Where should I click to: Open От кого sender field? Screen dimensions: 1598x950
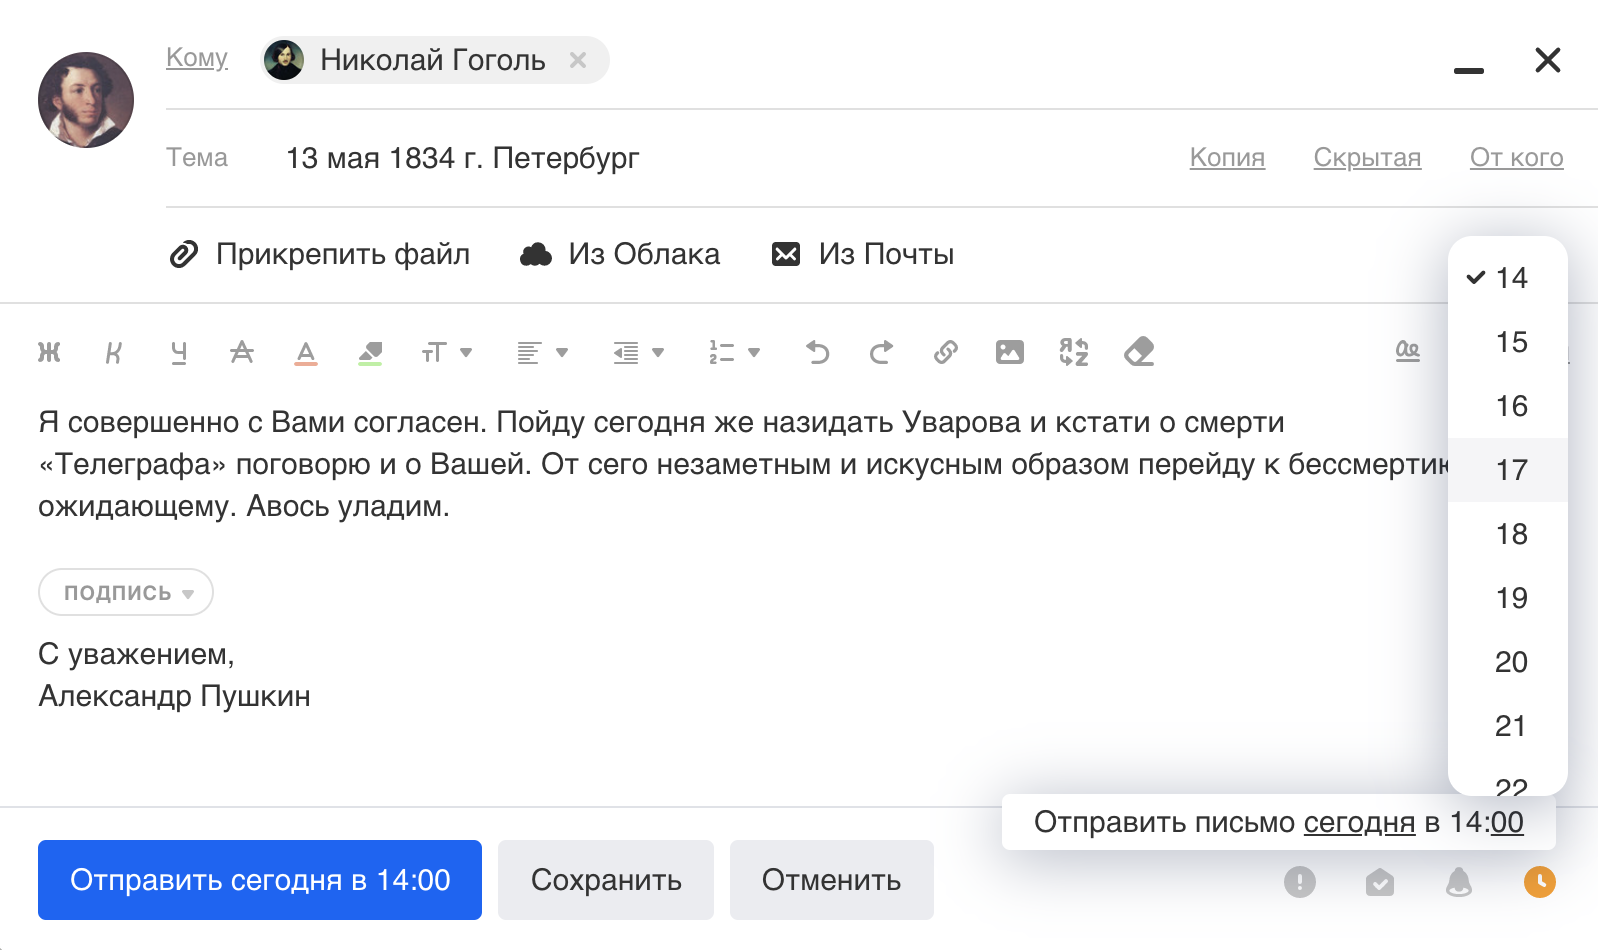(1516, 157)
